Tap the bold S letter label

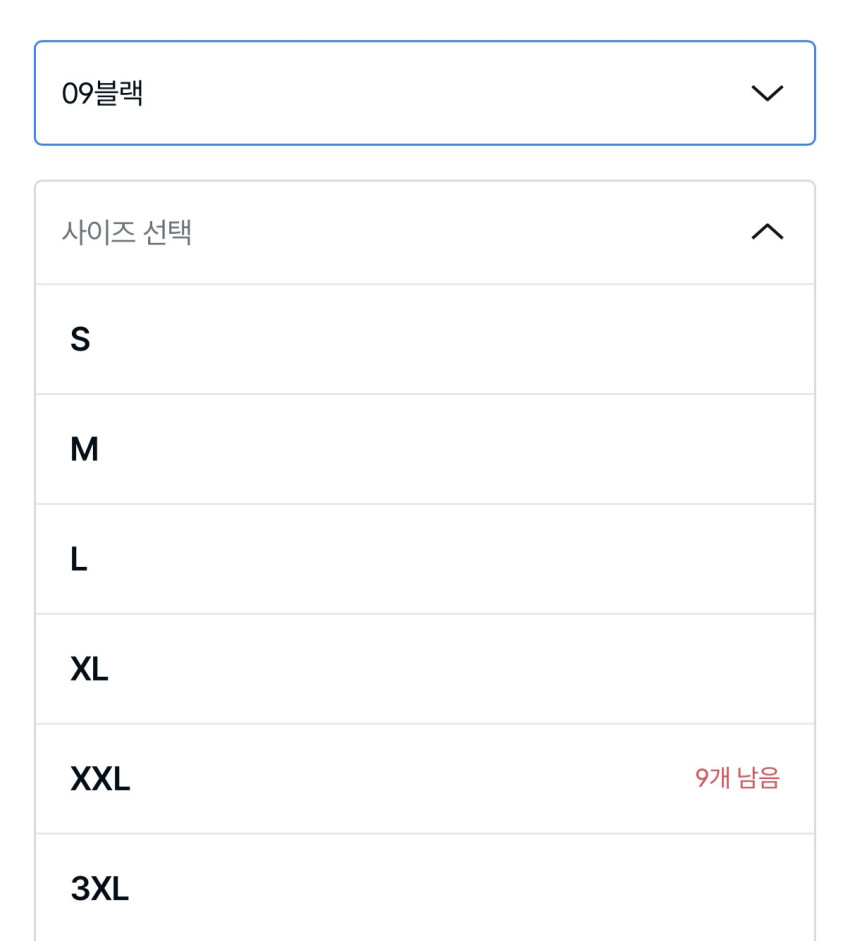(80, 340)
